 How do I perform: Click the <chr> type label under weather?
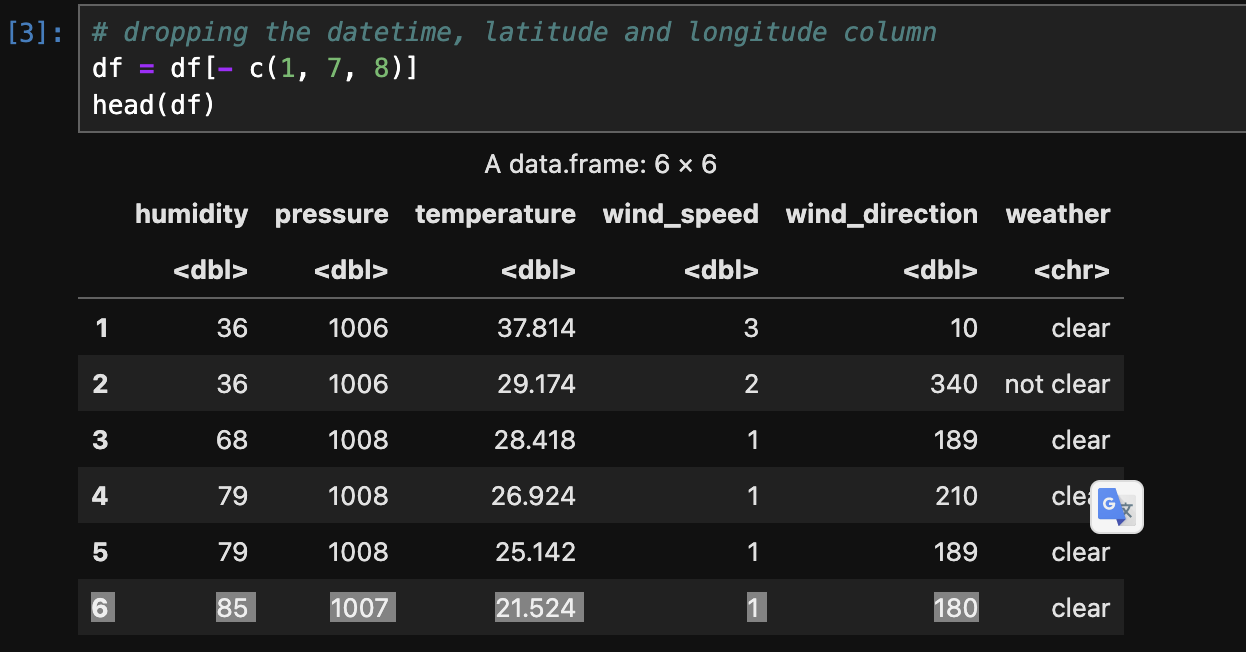[x=1071, y=270]
